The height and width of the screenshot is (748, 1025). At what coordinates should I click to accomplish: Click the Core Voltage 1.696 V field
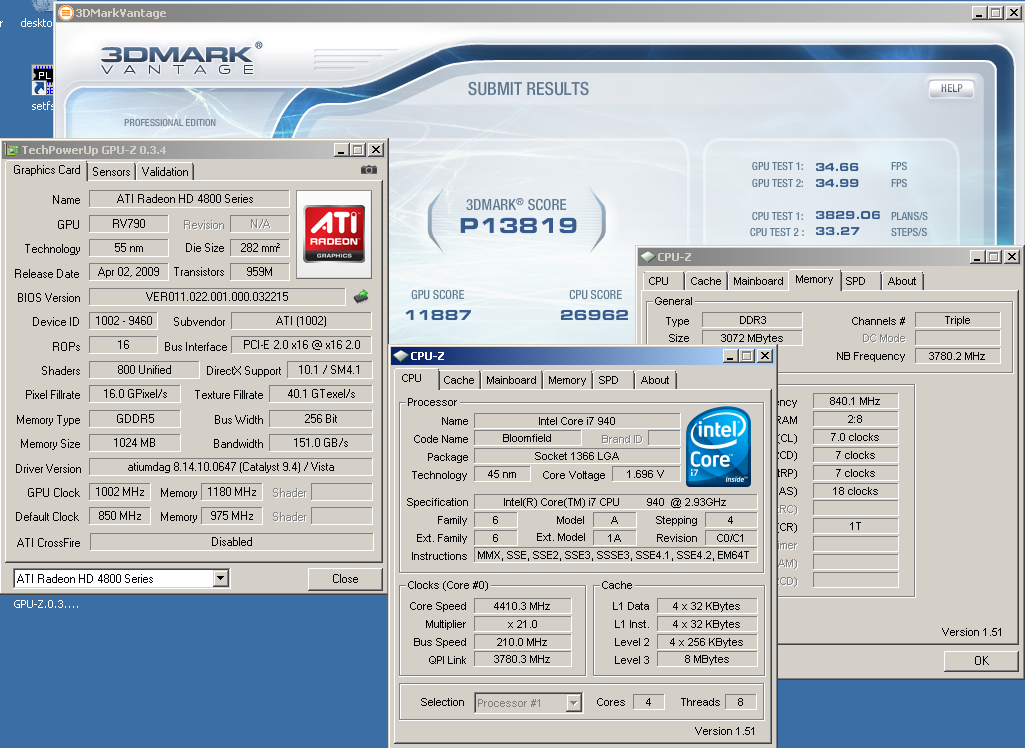tap(645, 475)
